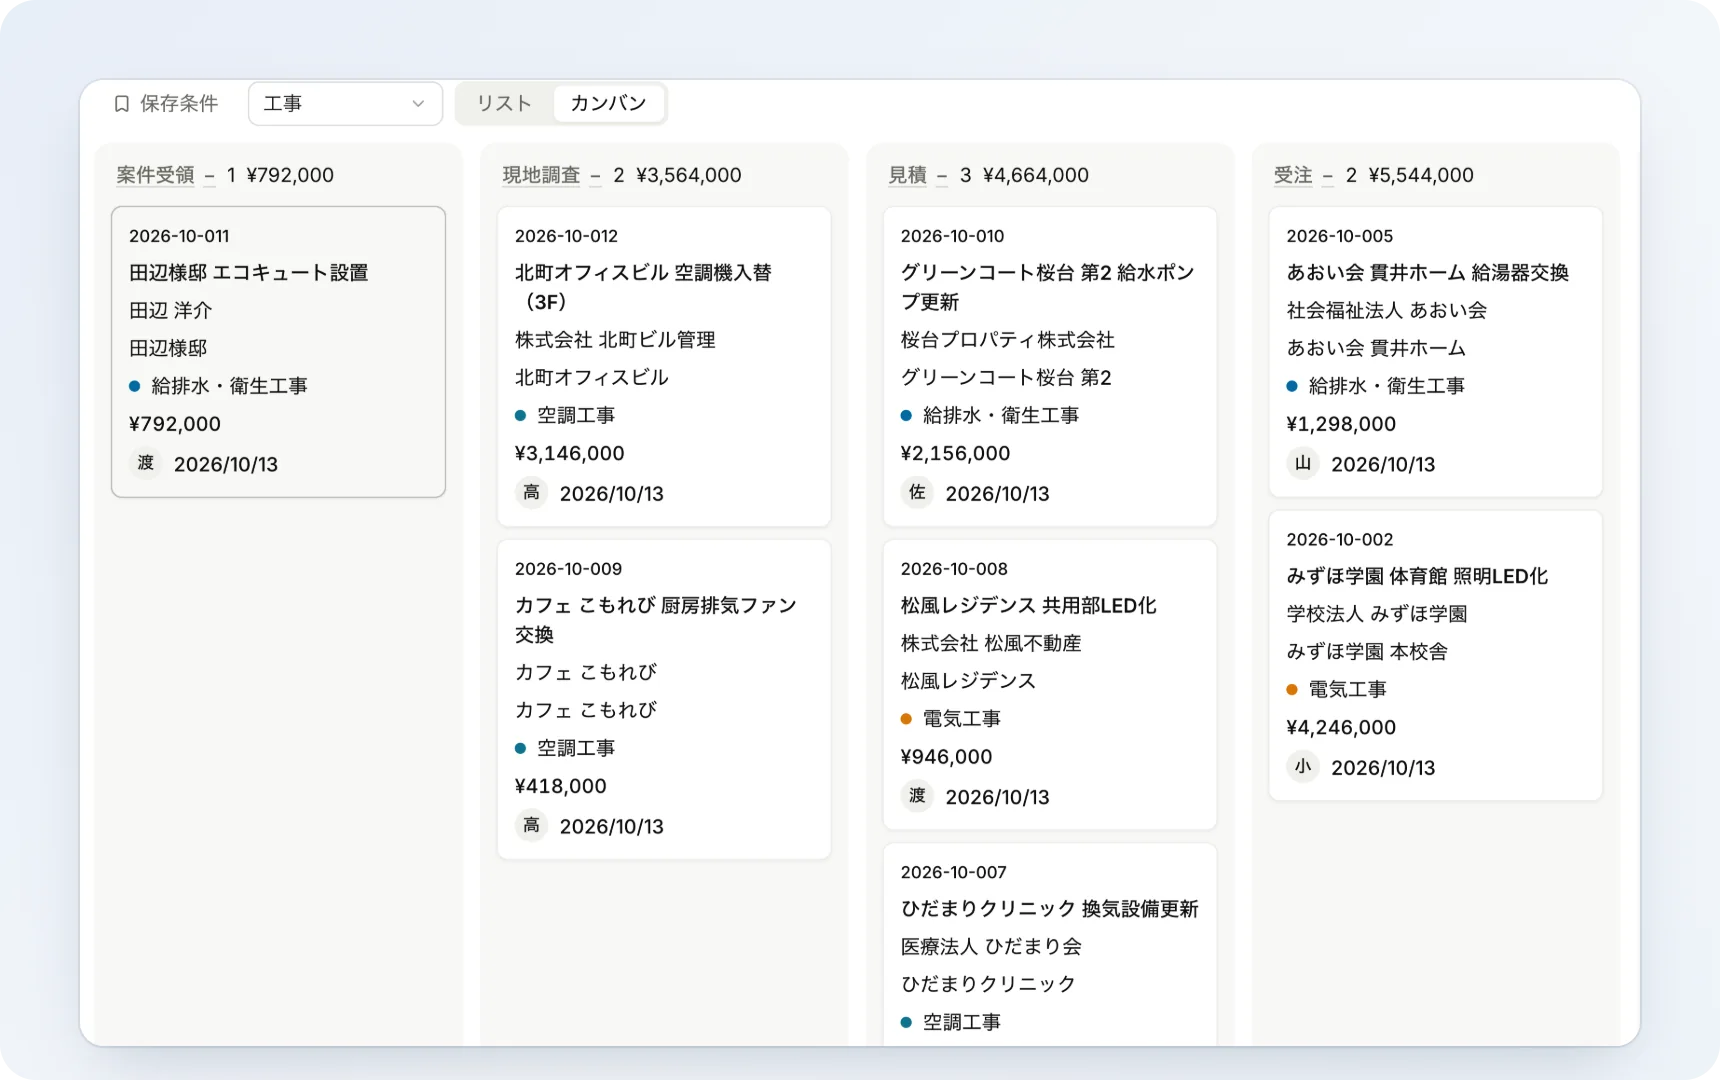Screen dimensions: 1720x1080
Task: Open card カフェ こもれび 厨房排気ファン交換
Action: (x=664, y=700)
